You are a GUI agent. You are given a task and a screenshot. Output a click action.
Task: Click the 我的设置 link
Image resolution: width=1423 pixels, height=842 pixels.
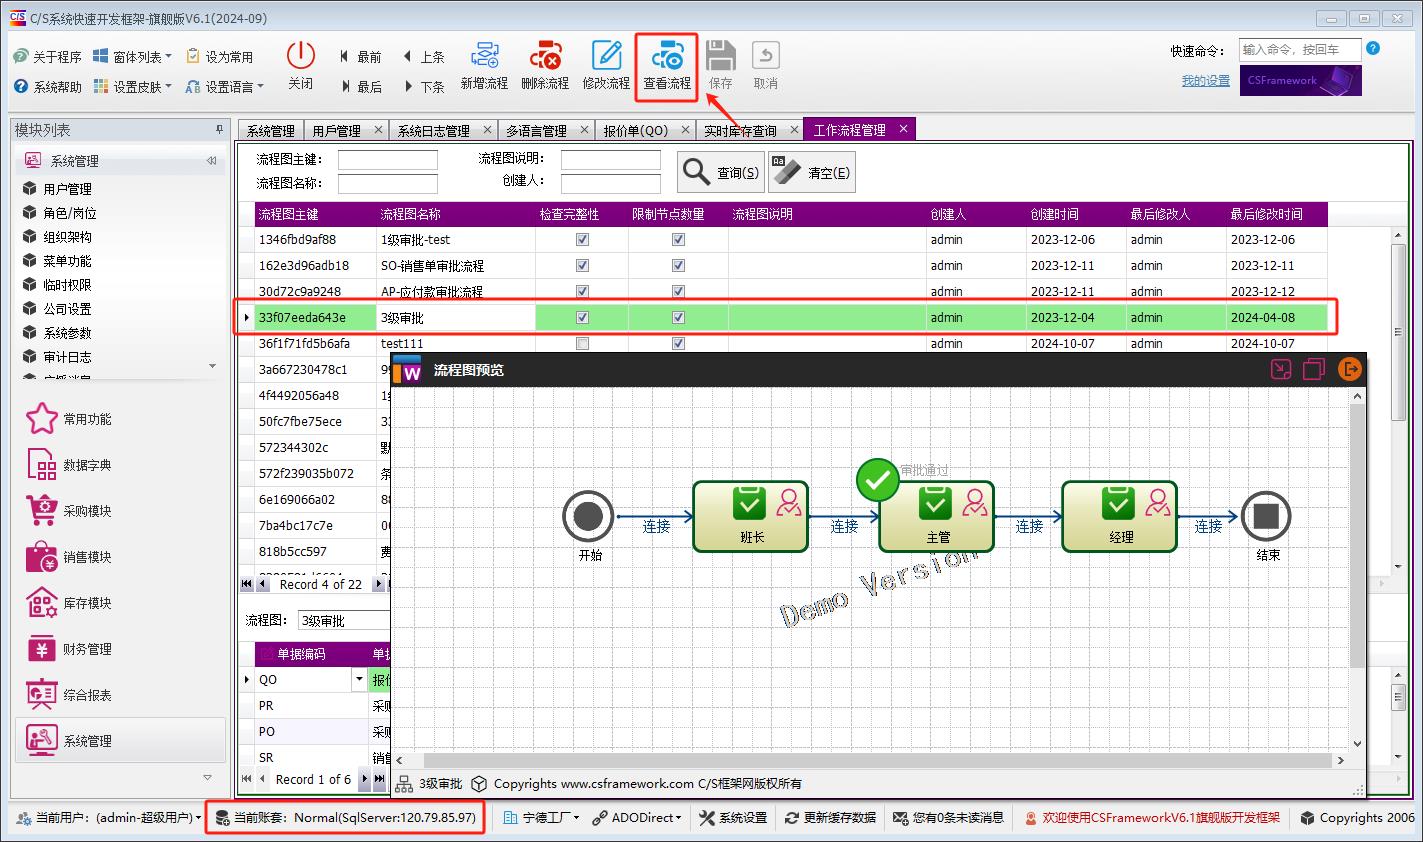[x=1204, y=81]
